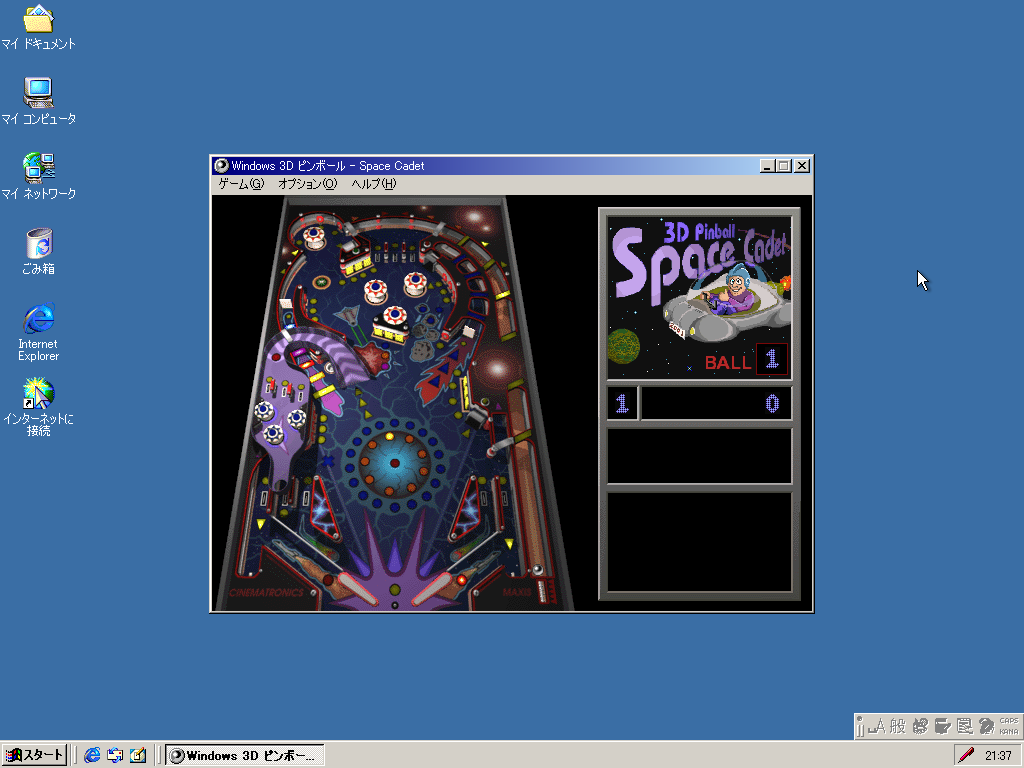Click the IME 般 conversion mode icon
1024x768 pixels.
tap(898, 726)
